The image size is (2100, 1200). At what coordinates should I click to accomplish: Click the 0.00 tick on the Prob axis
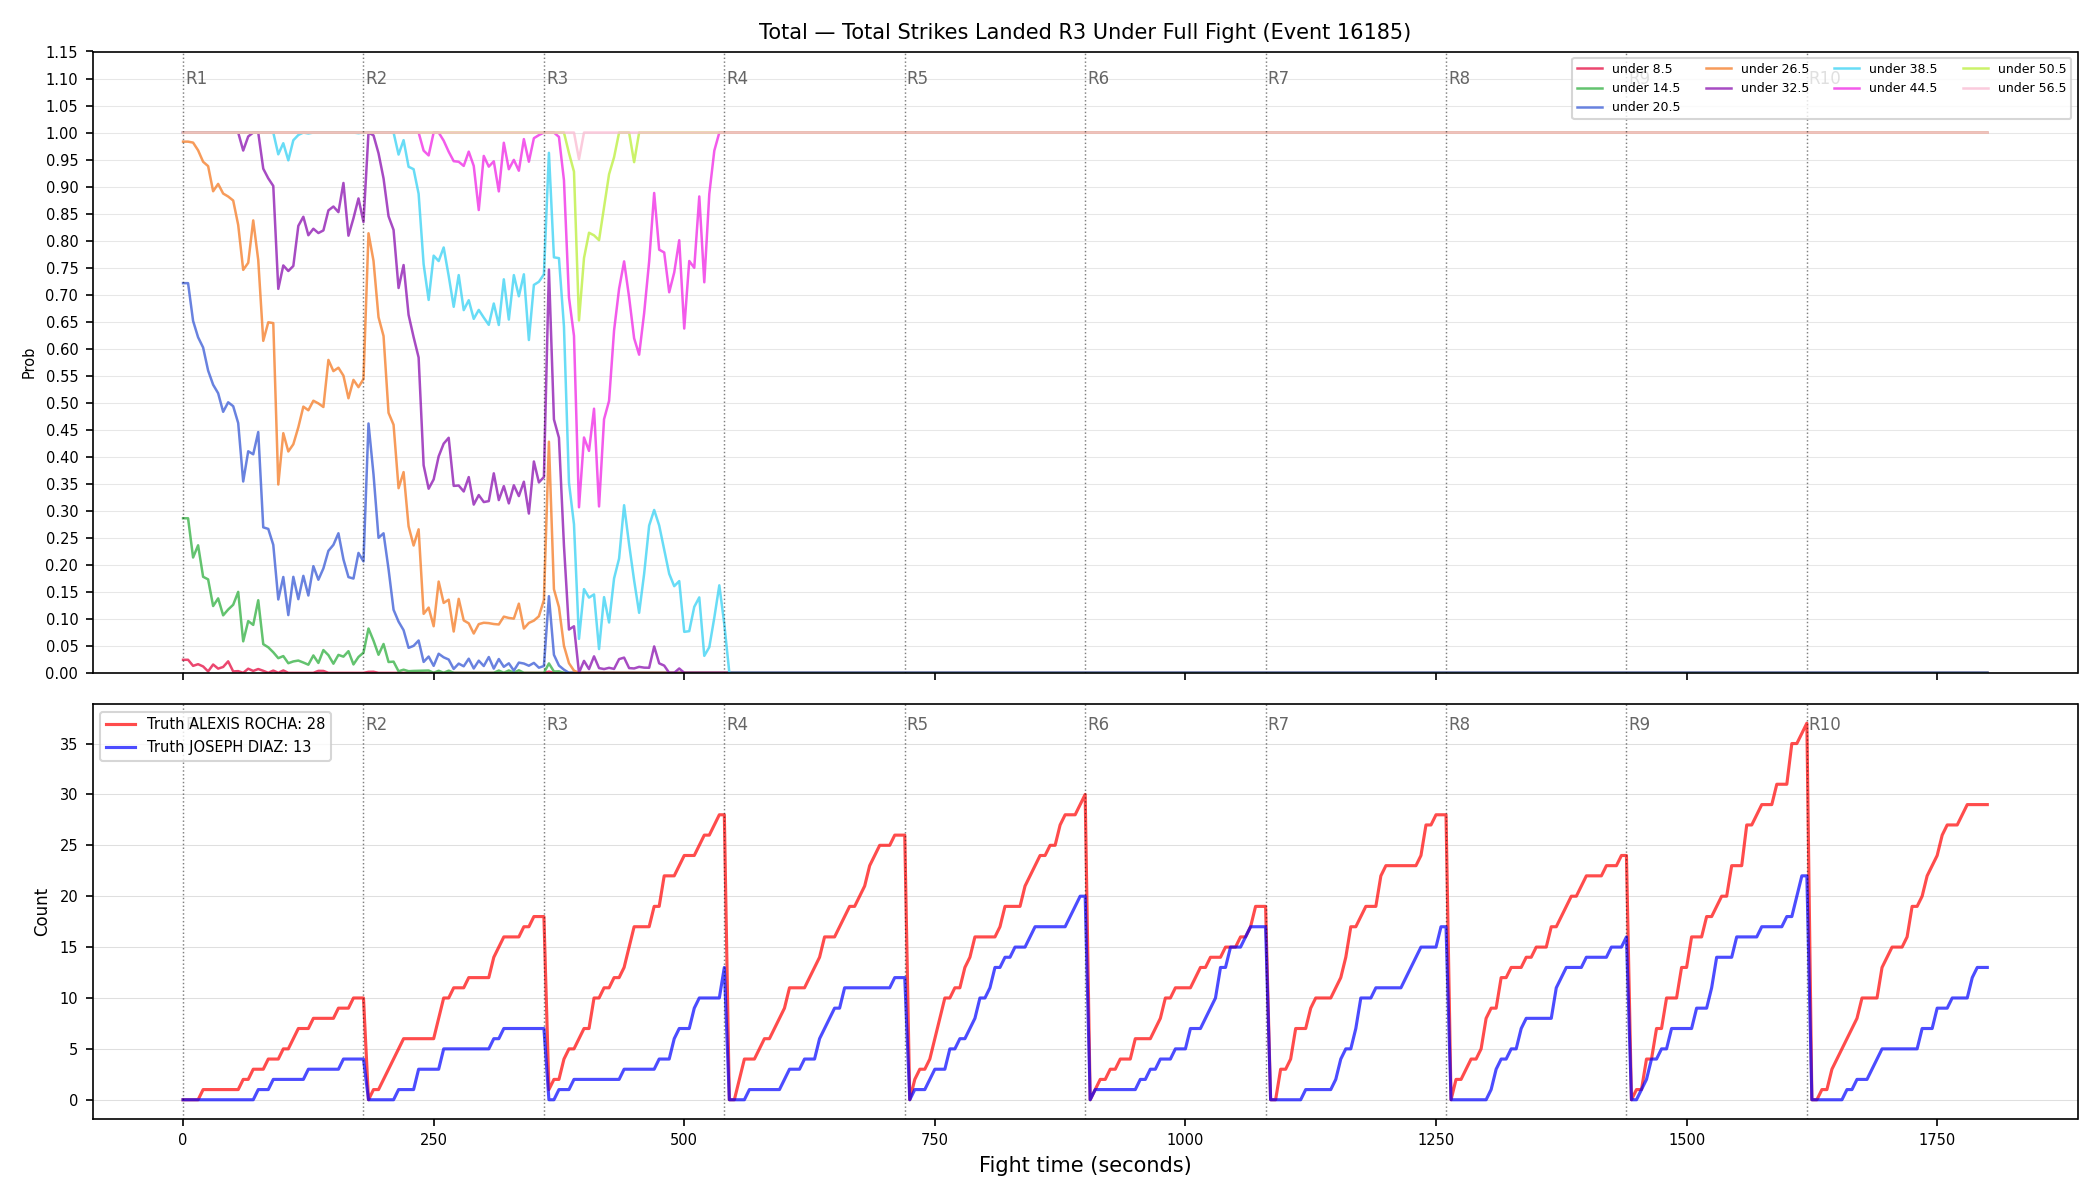62,673
